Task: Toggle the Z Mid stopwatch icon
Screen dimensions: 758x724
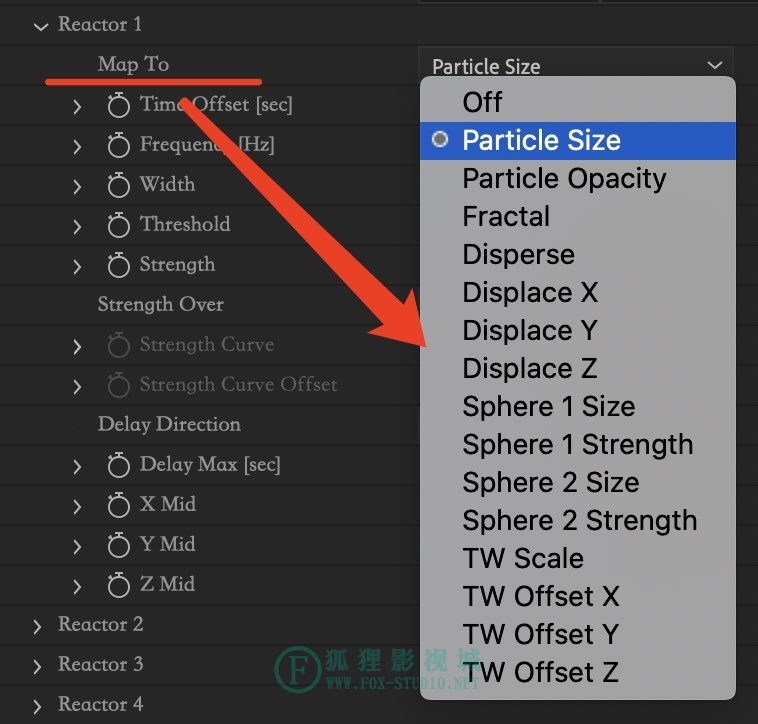Action: tap(118, 585)
